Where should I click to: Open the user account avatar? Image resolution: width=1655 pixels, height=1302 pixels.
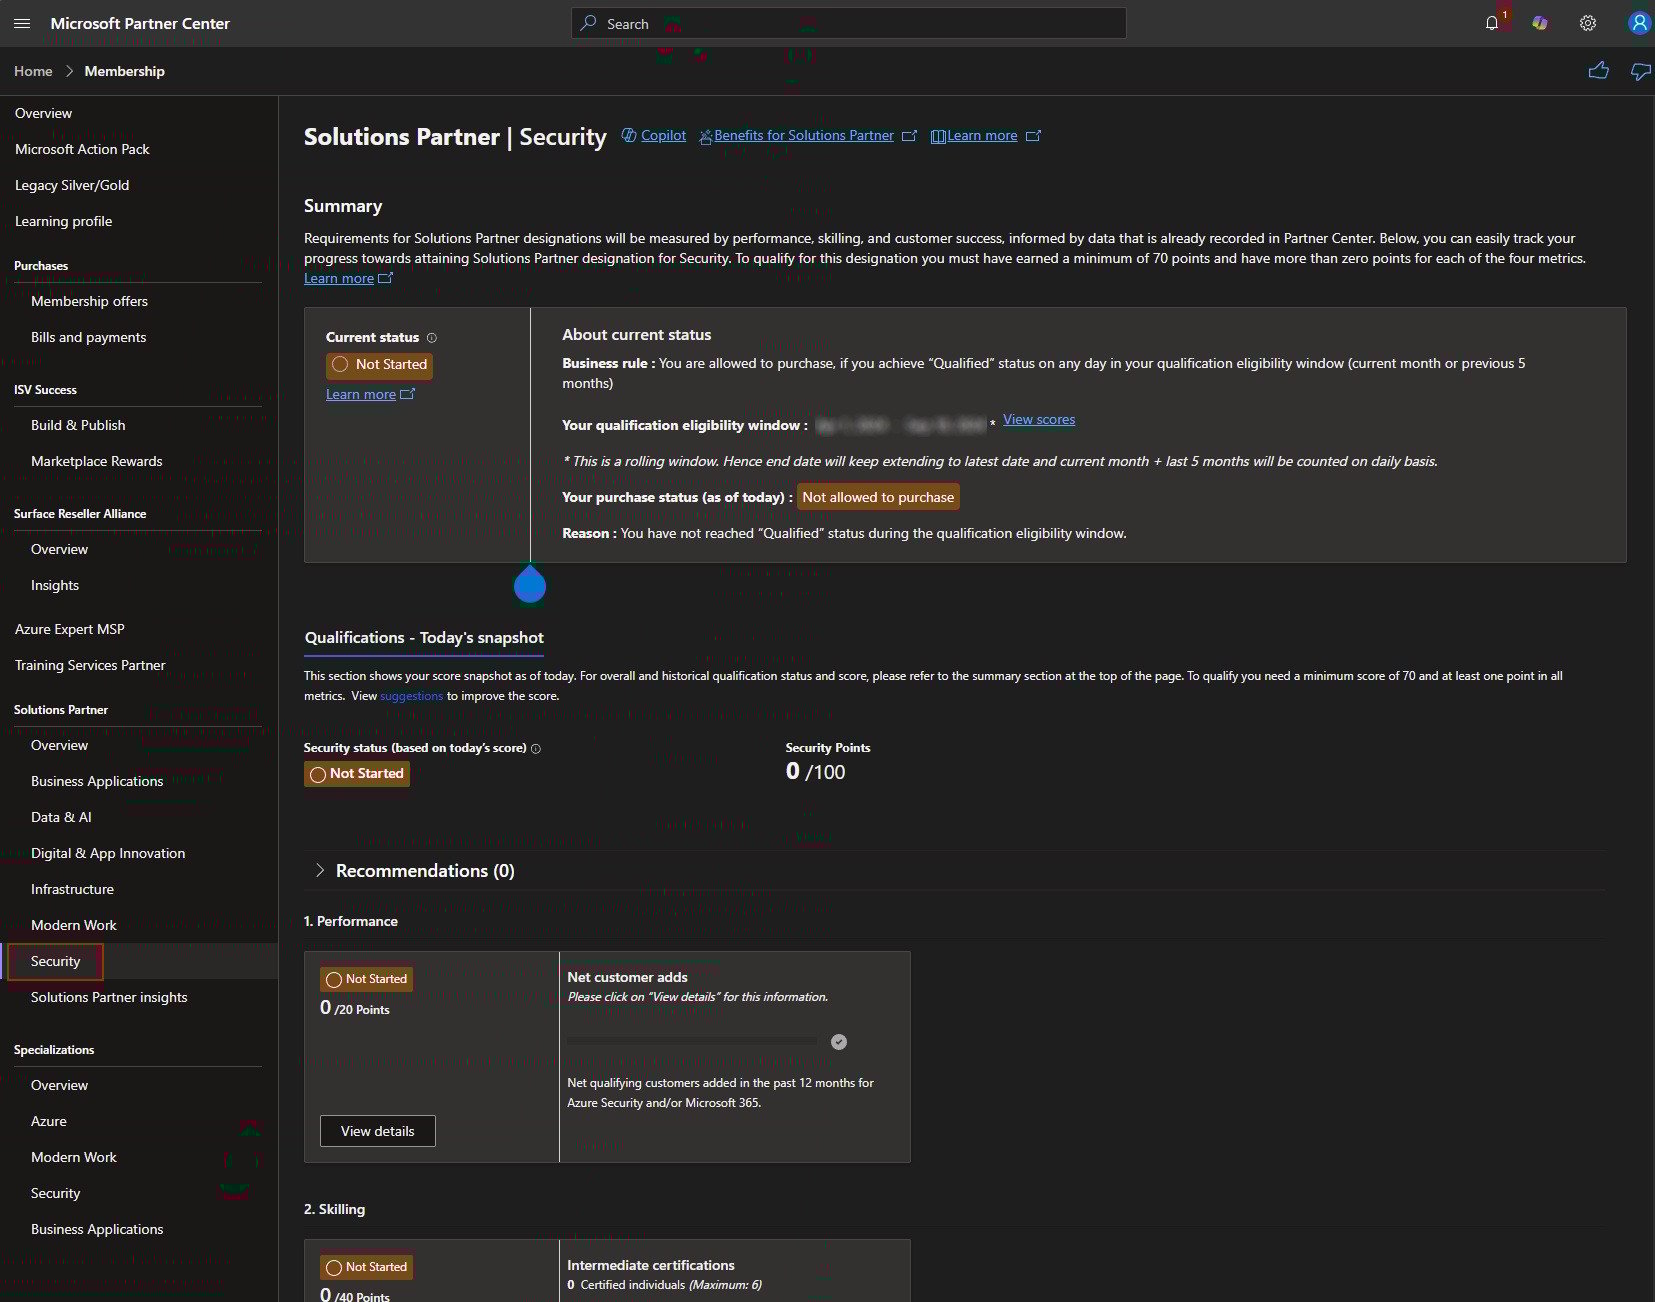(x=1638, y=23)
